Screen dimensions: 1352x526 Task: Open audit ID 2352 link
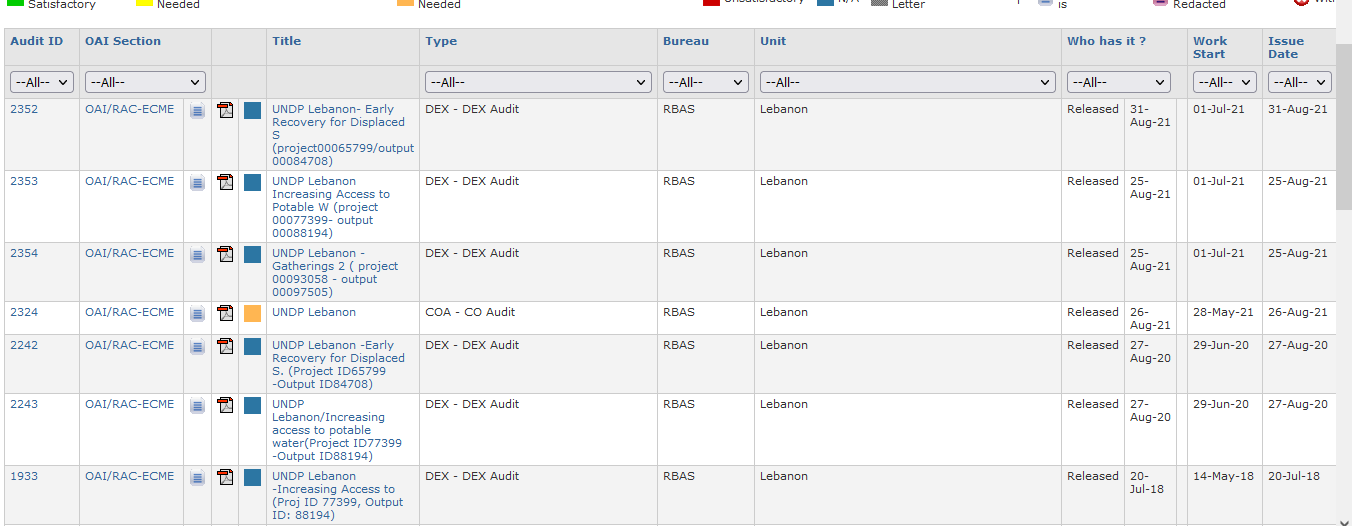[24, 109]
